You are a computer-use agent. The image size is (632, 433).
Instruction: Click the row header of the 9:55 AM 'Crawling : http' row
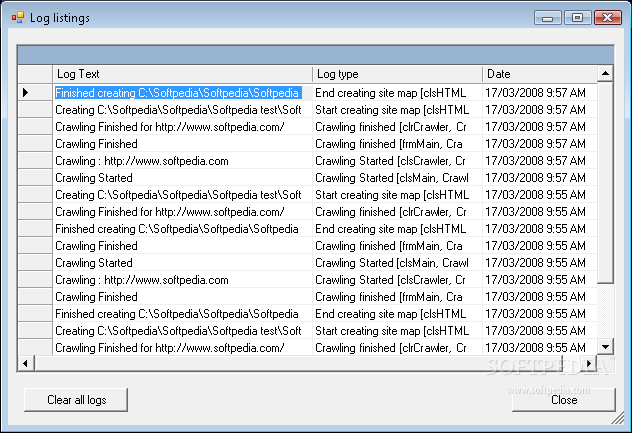coord(35,279)
